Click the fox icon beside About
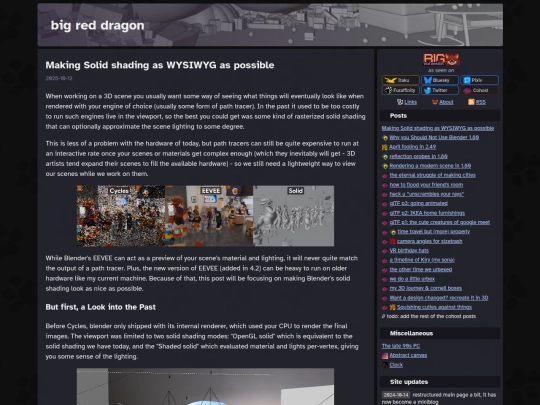540x405 pixels. (435, 102)
